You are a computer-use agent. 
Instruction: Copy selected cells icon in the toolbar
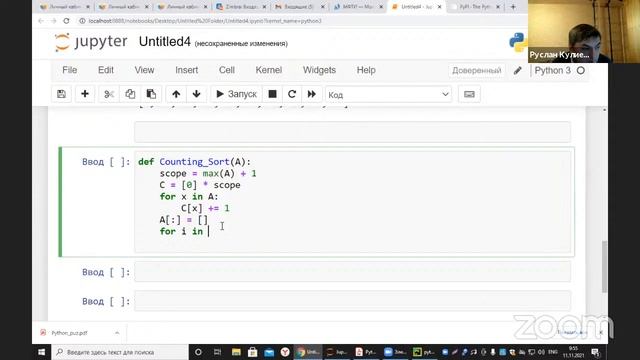130,94
